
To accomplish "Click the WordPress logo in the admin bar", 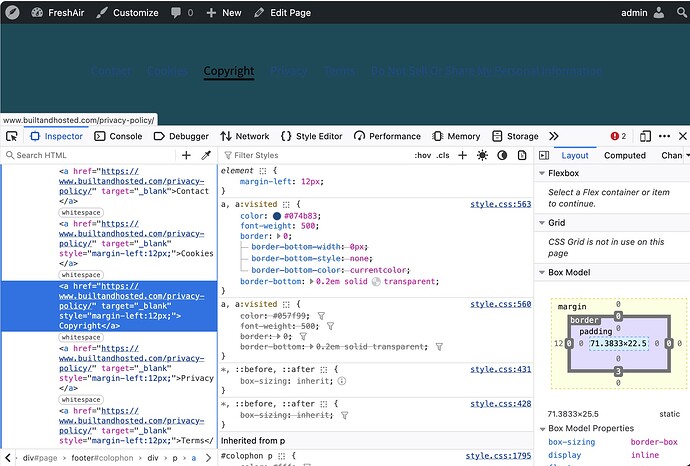I will (12, 12).
